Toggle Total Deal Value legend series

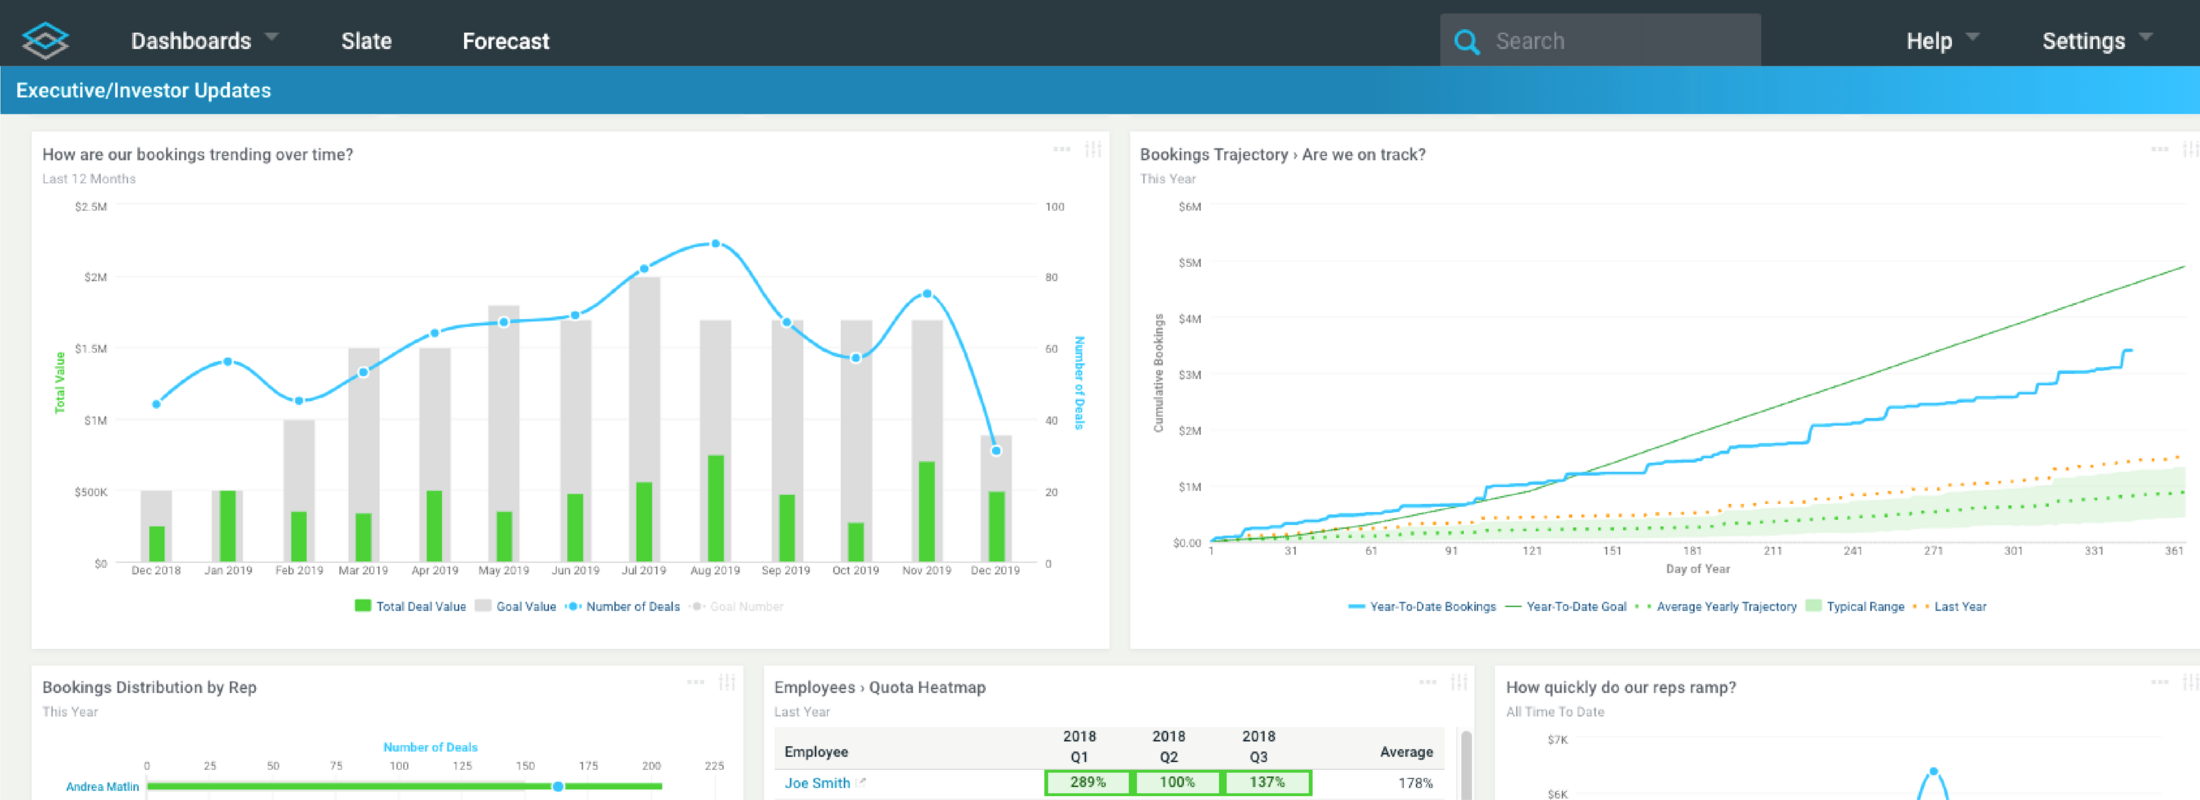411,606
